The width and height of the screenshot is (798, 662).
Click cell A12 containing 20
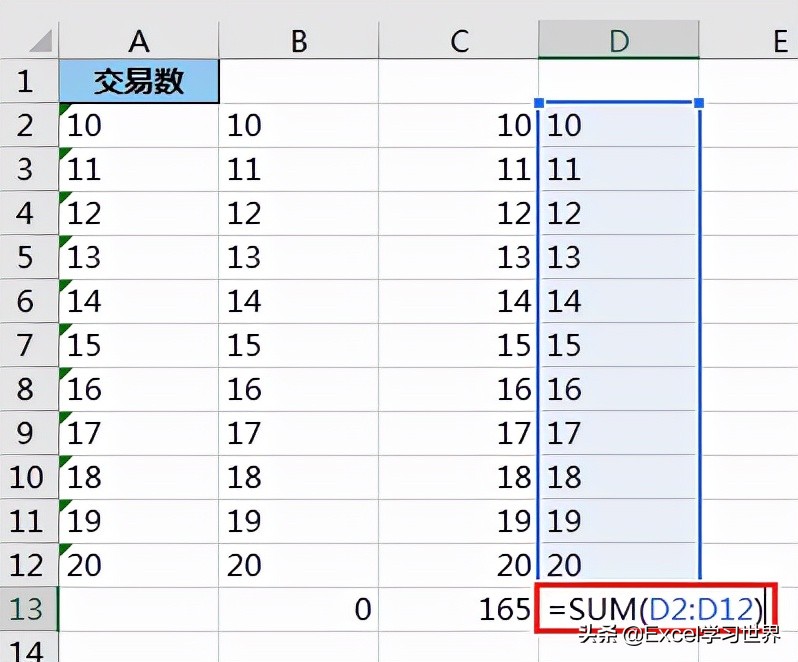(139, 565)
